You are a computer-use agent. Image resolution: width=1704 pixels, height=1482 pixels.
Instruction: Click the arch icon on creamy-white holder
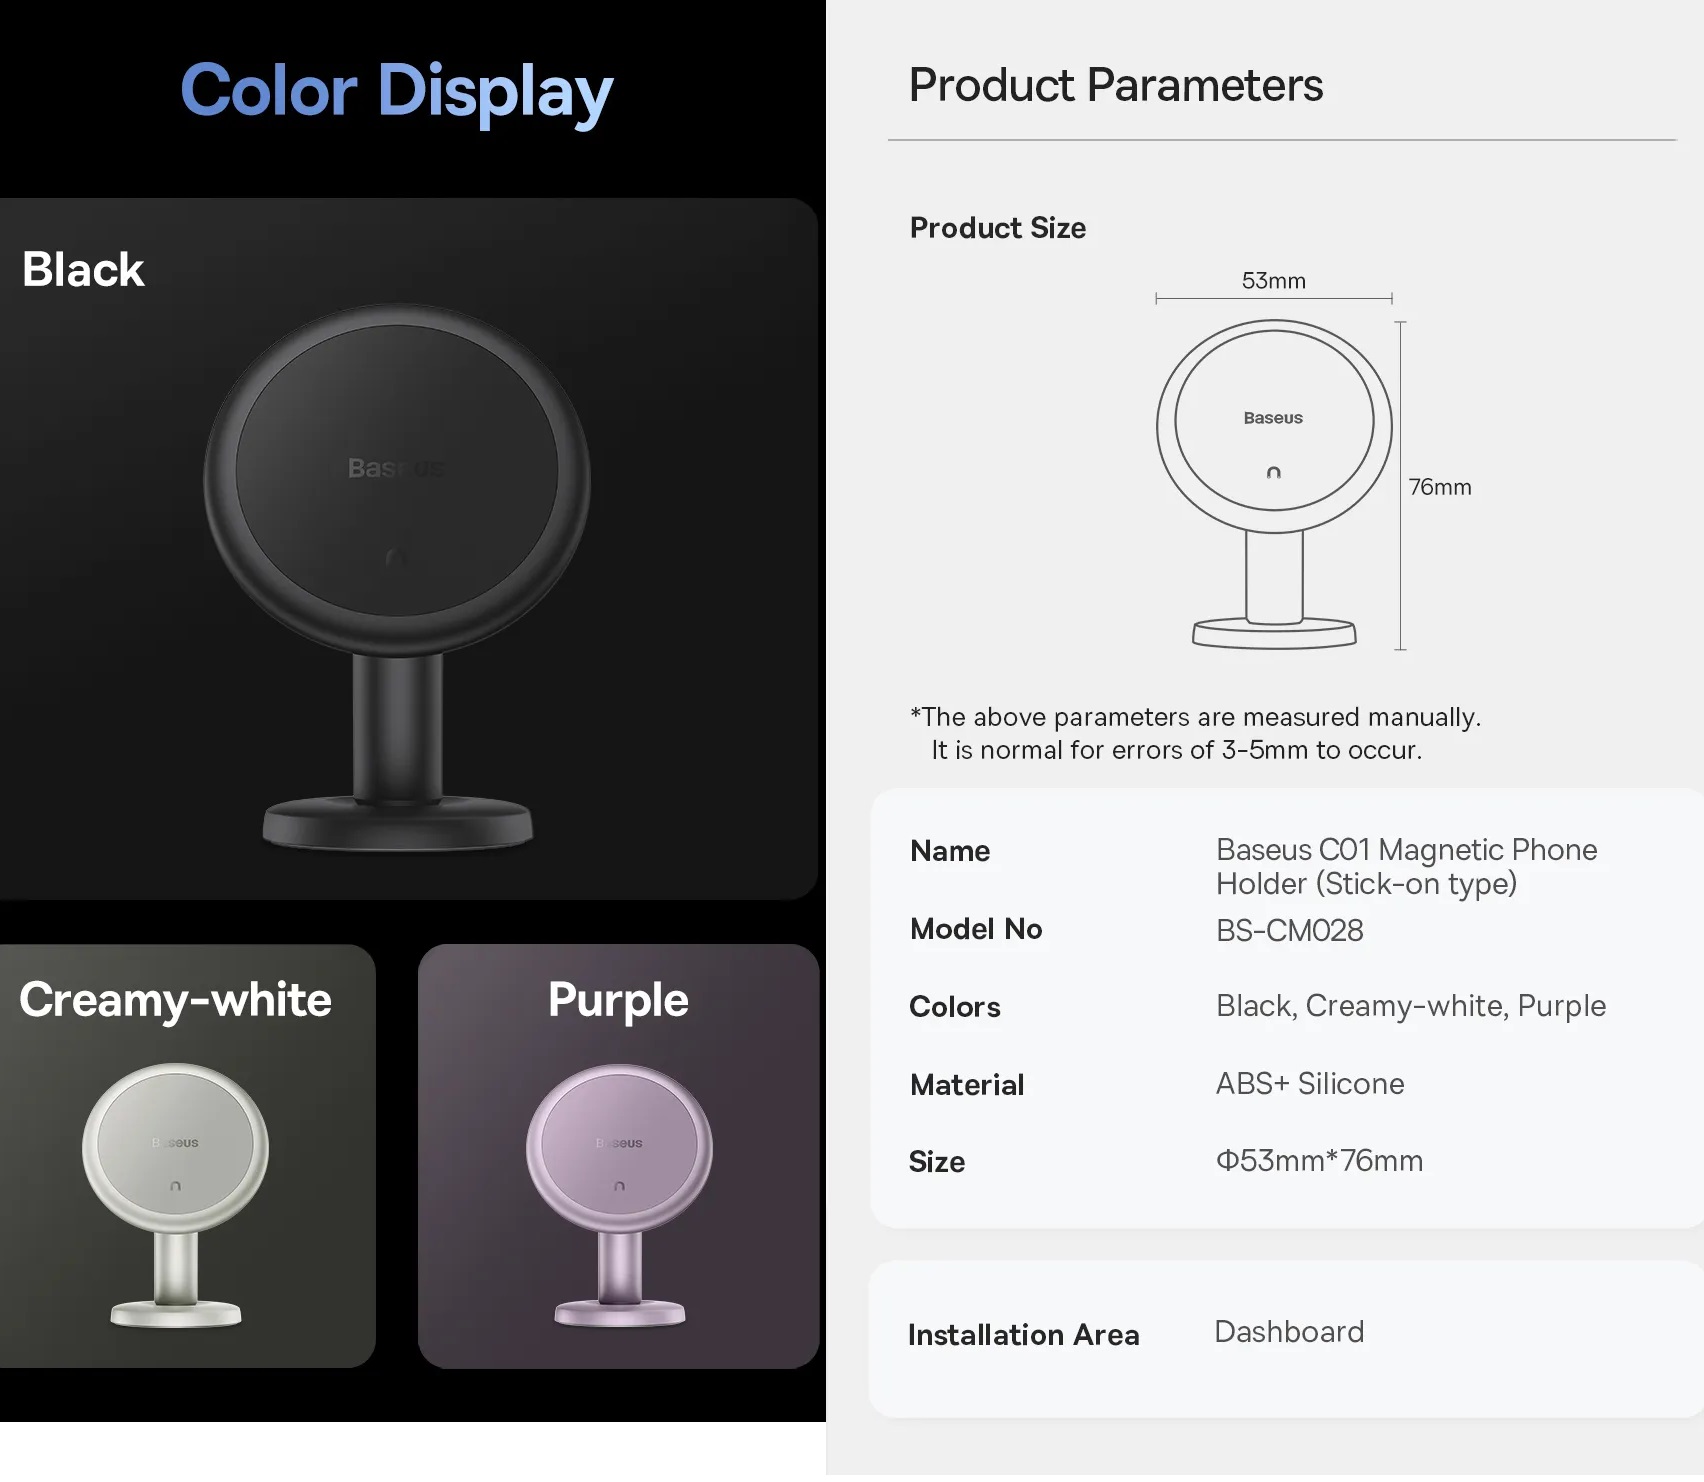(175, 1186)
